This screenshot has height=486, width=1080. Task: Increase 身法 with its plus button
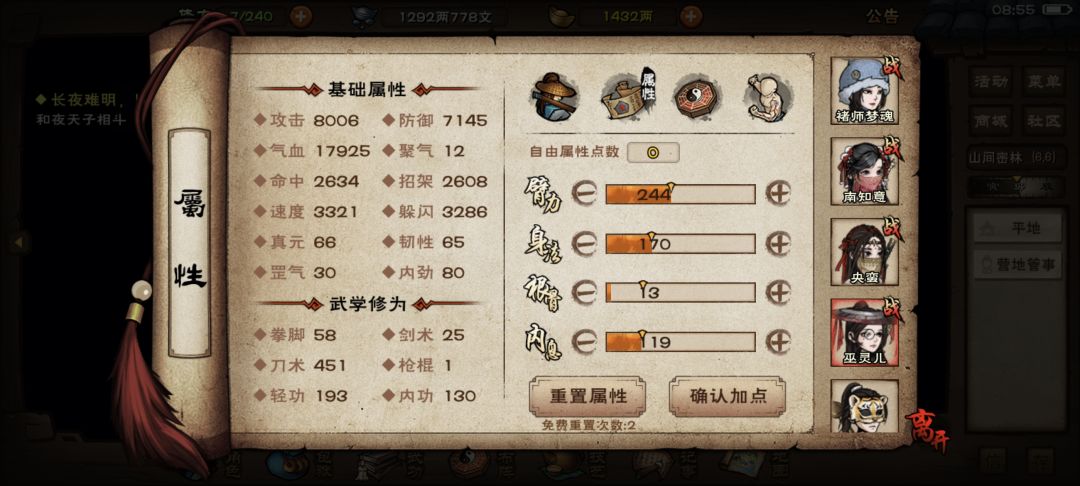coord(778,243)
